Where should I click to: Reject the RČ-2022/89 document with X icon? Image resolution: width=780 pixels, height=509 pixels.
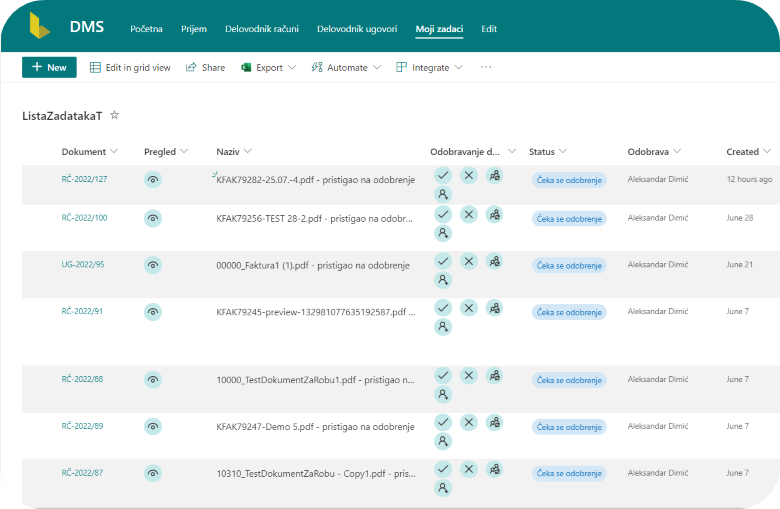click(469, 422)
